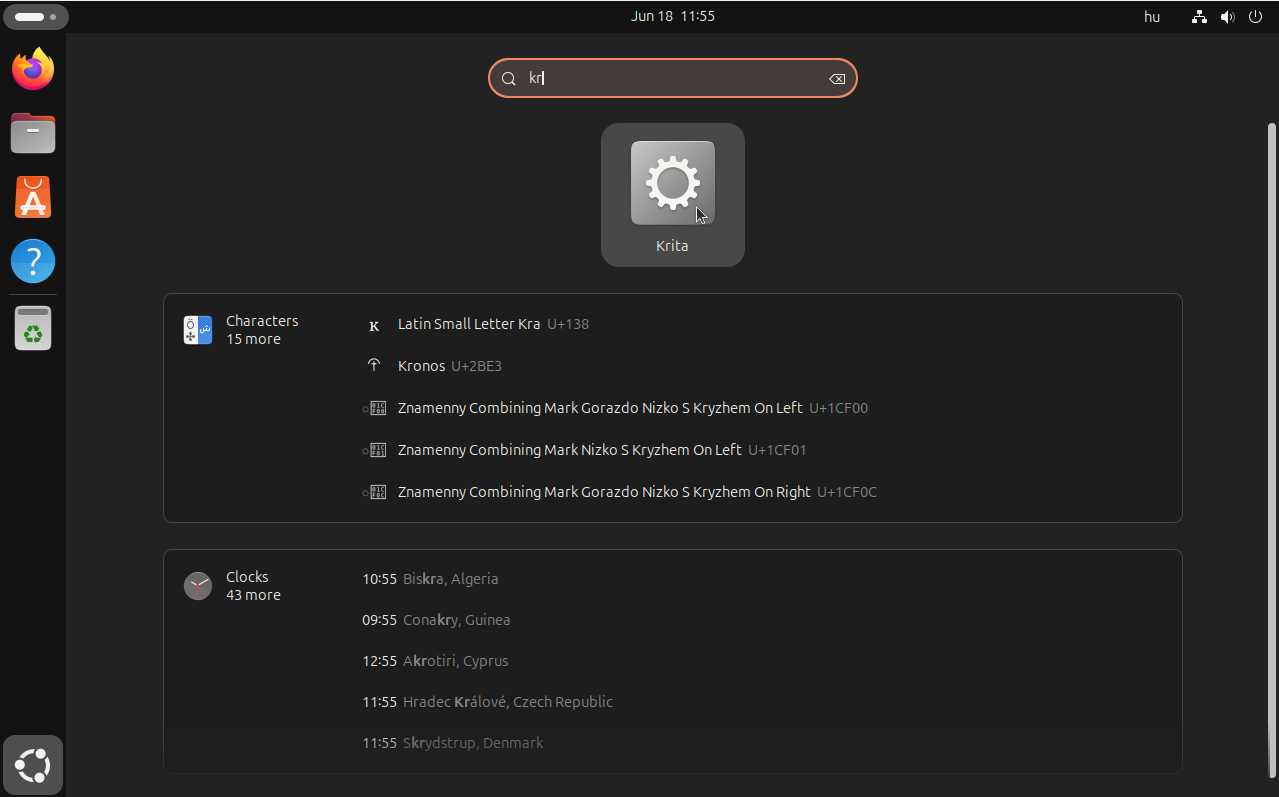This screenshot has width=1279, height=797.
Task: Show 15 more Characters results
Action: coord(253,339)
